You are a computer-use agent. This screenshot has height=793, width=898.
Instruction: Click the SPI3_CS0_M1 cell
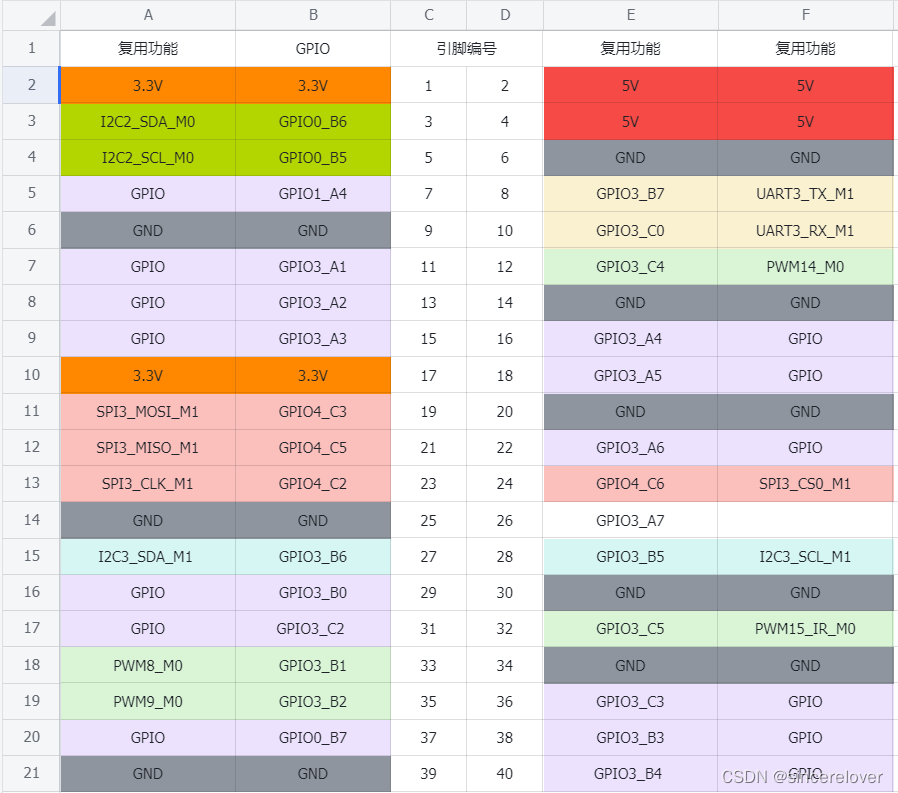coord(805,483)
